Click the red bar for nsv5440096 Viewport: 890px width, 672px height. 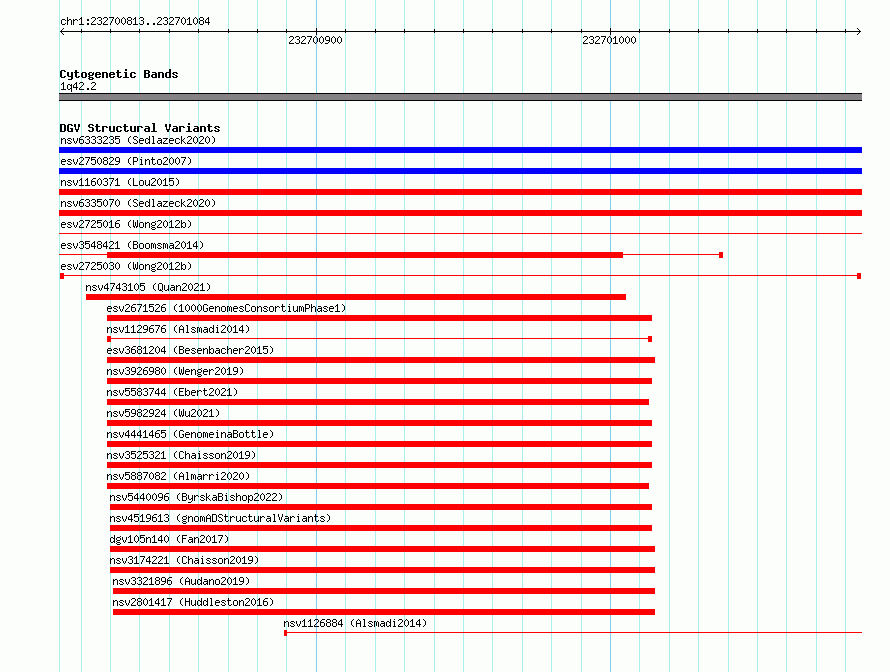[x=381, y=507]
